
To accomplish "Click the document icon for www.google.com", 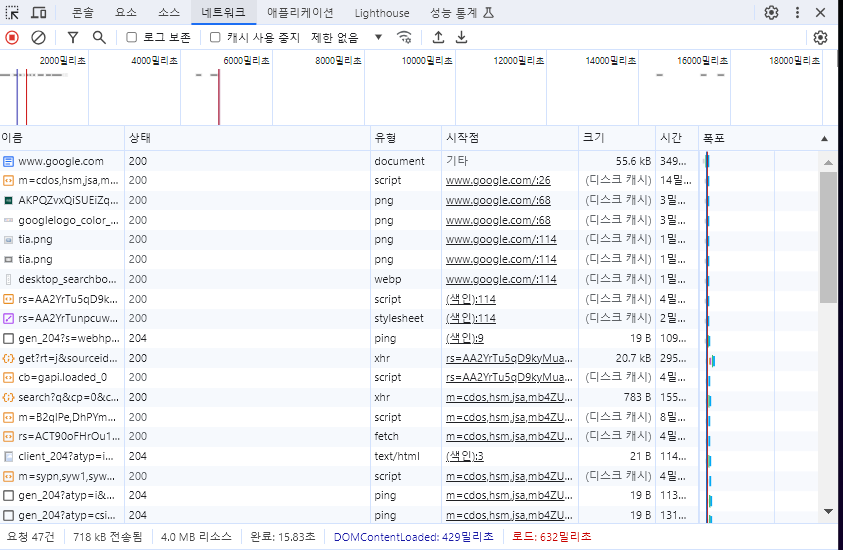I will click(x=8, y=161).
